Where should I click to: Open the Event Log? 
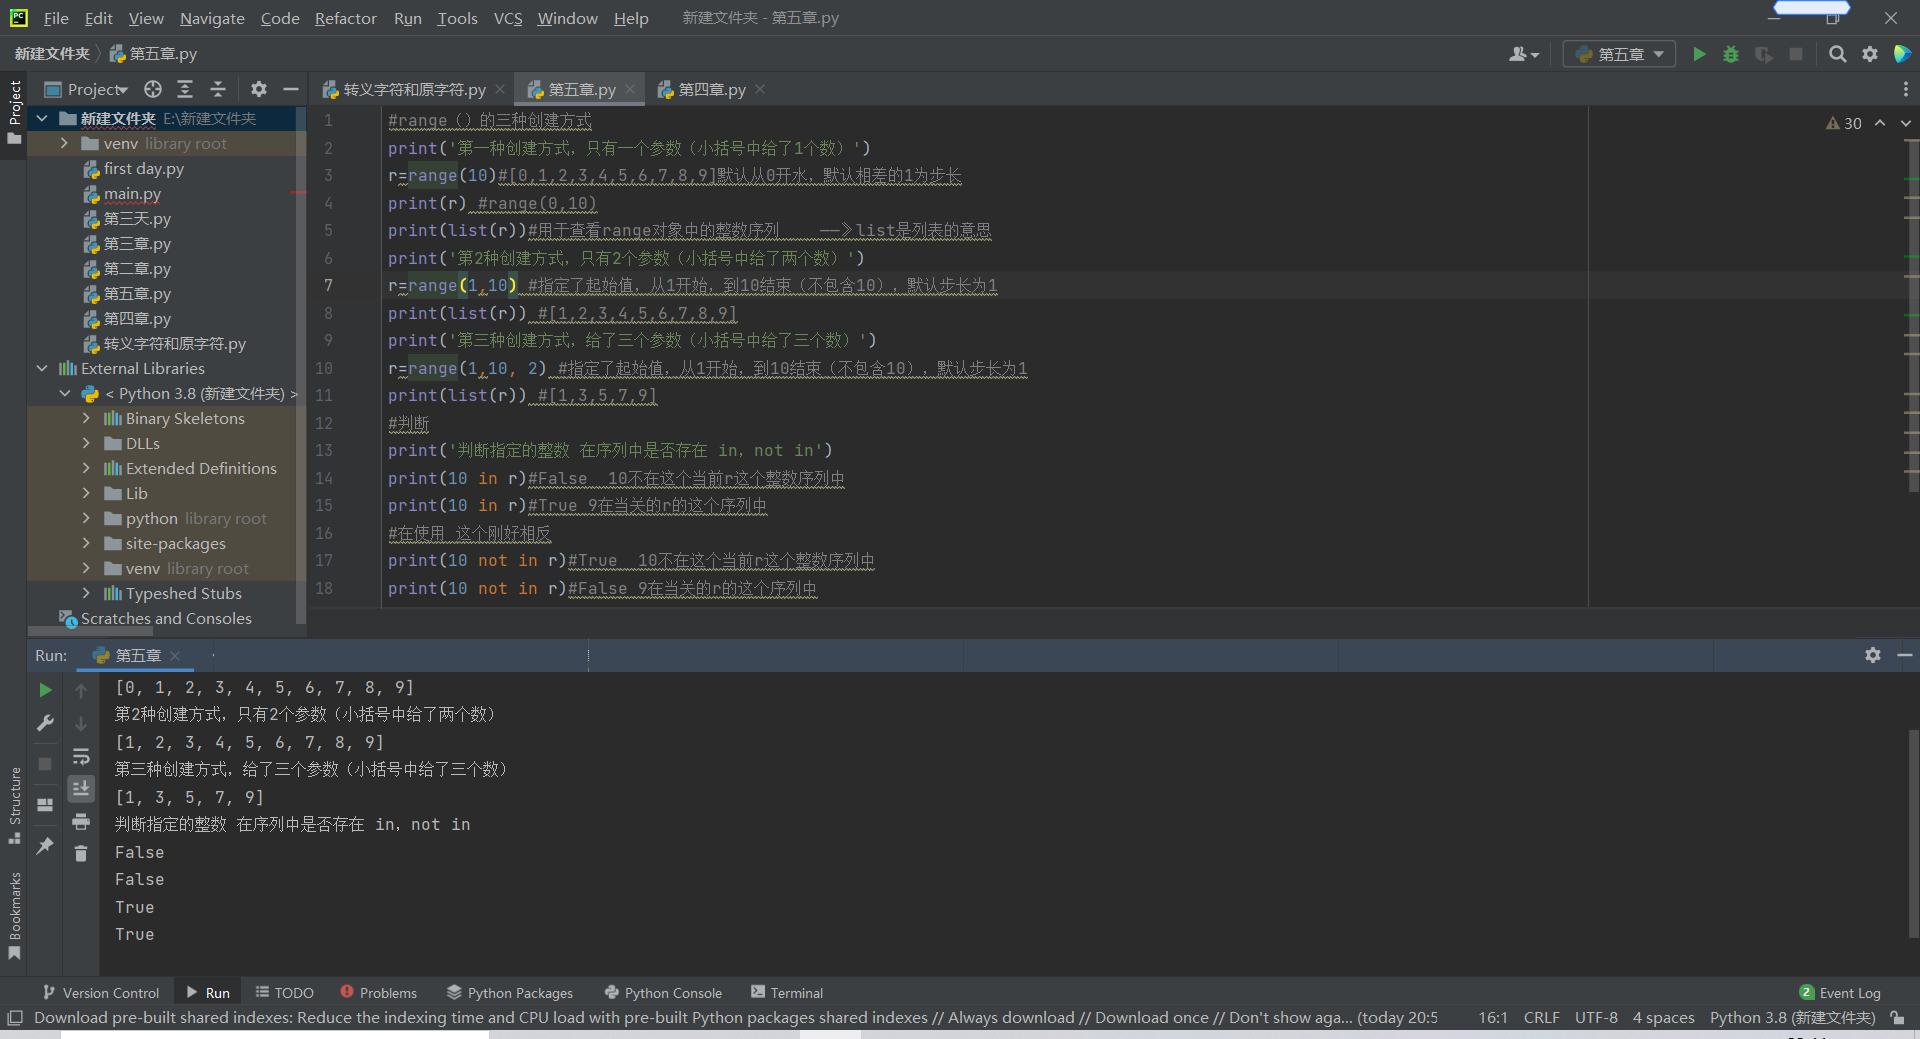pyautogui.click(x=1849, y=992)
